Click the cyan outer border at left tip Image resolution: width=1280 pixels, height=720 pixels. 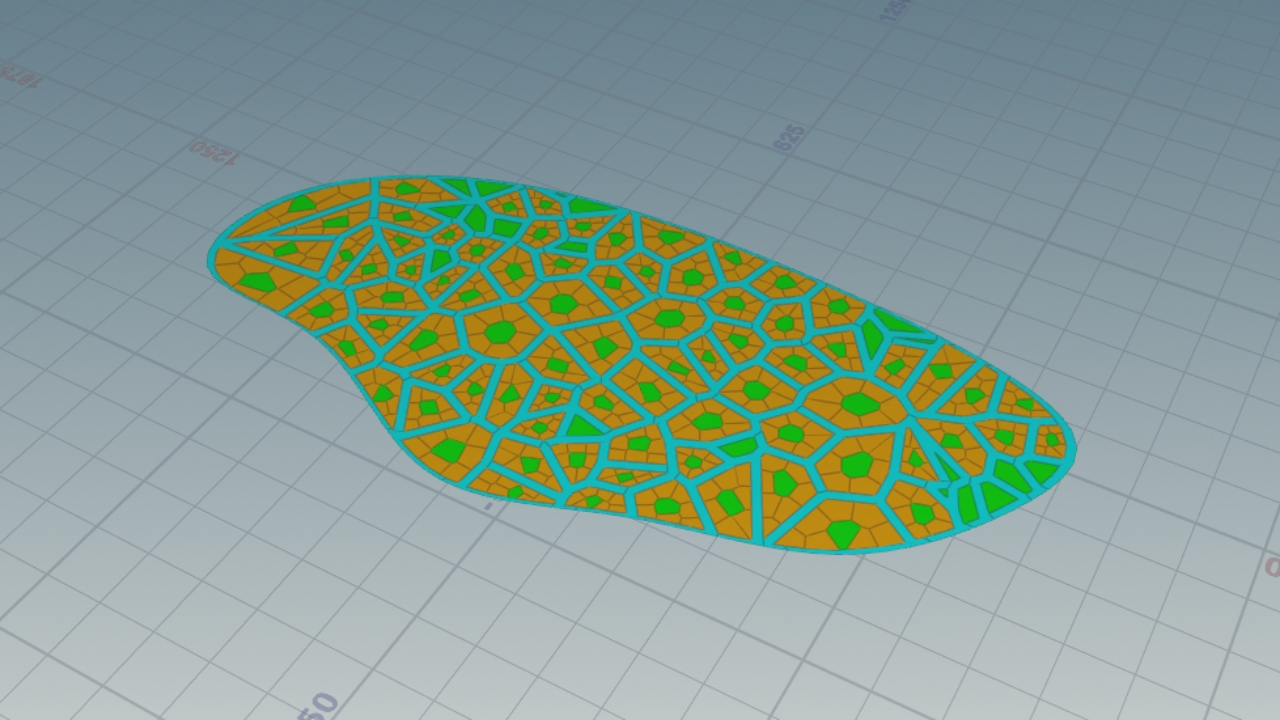click(211, 260)
